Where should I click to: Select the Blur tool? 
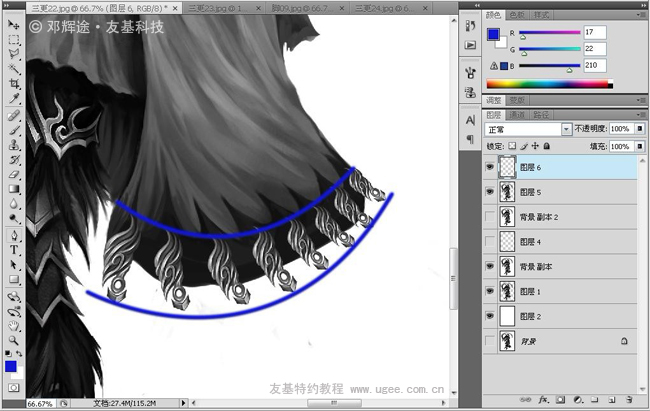coord(13,204)
